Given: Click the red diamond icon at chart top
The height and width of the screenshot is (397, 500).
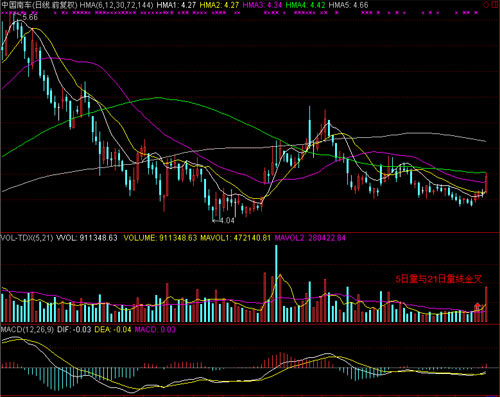Looking at the screenshot, I should 486,5.
